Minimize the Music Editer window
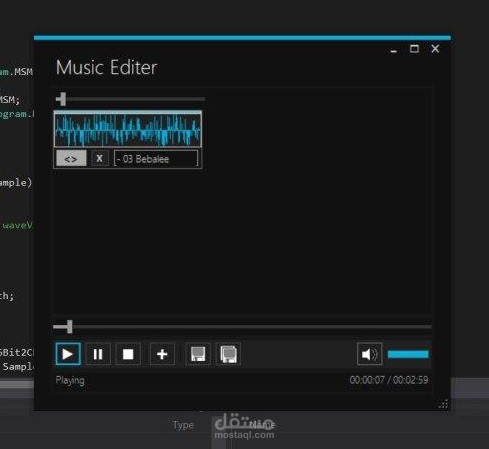 click(x=394, y=50)
